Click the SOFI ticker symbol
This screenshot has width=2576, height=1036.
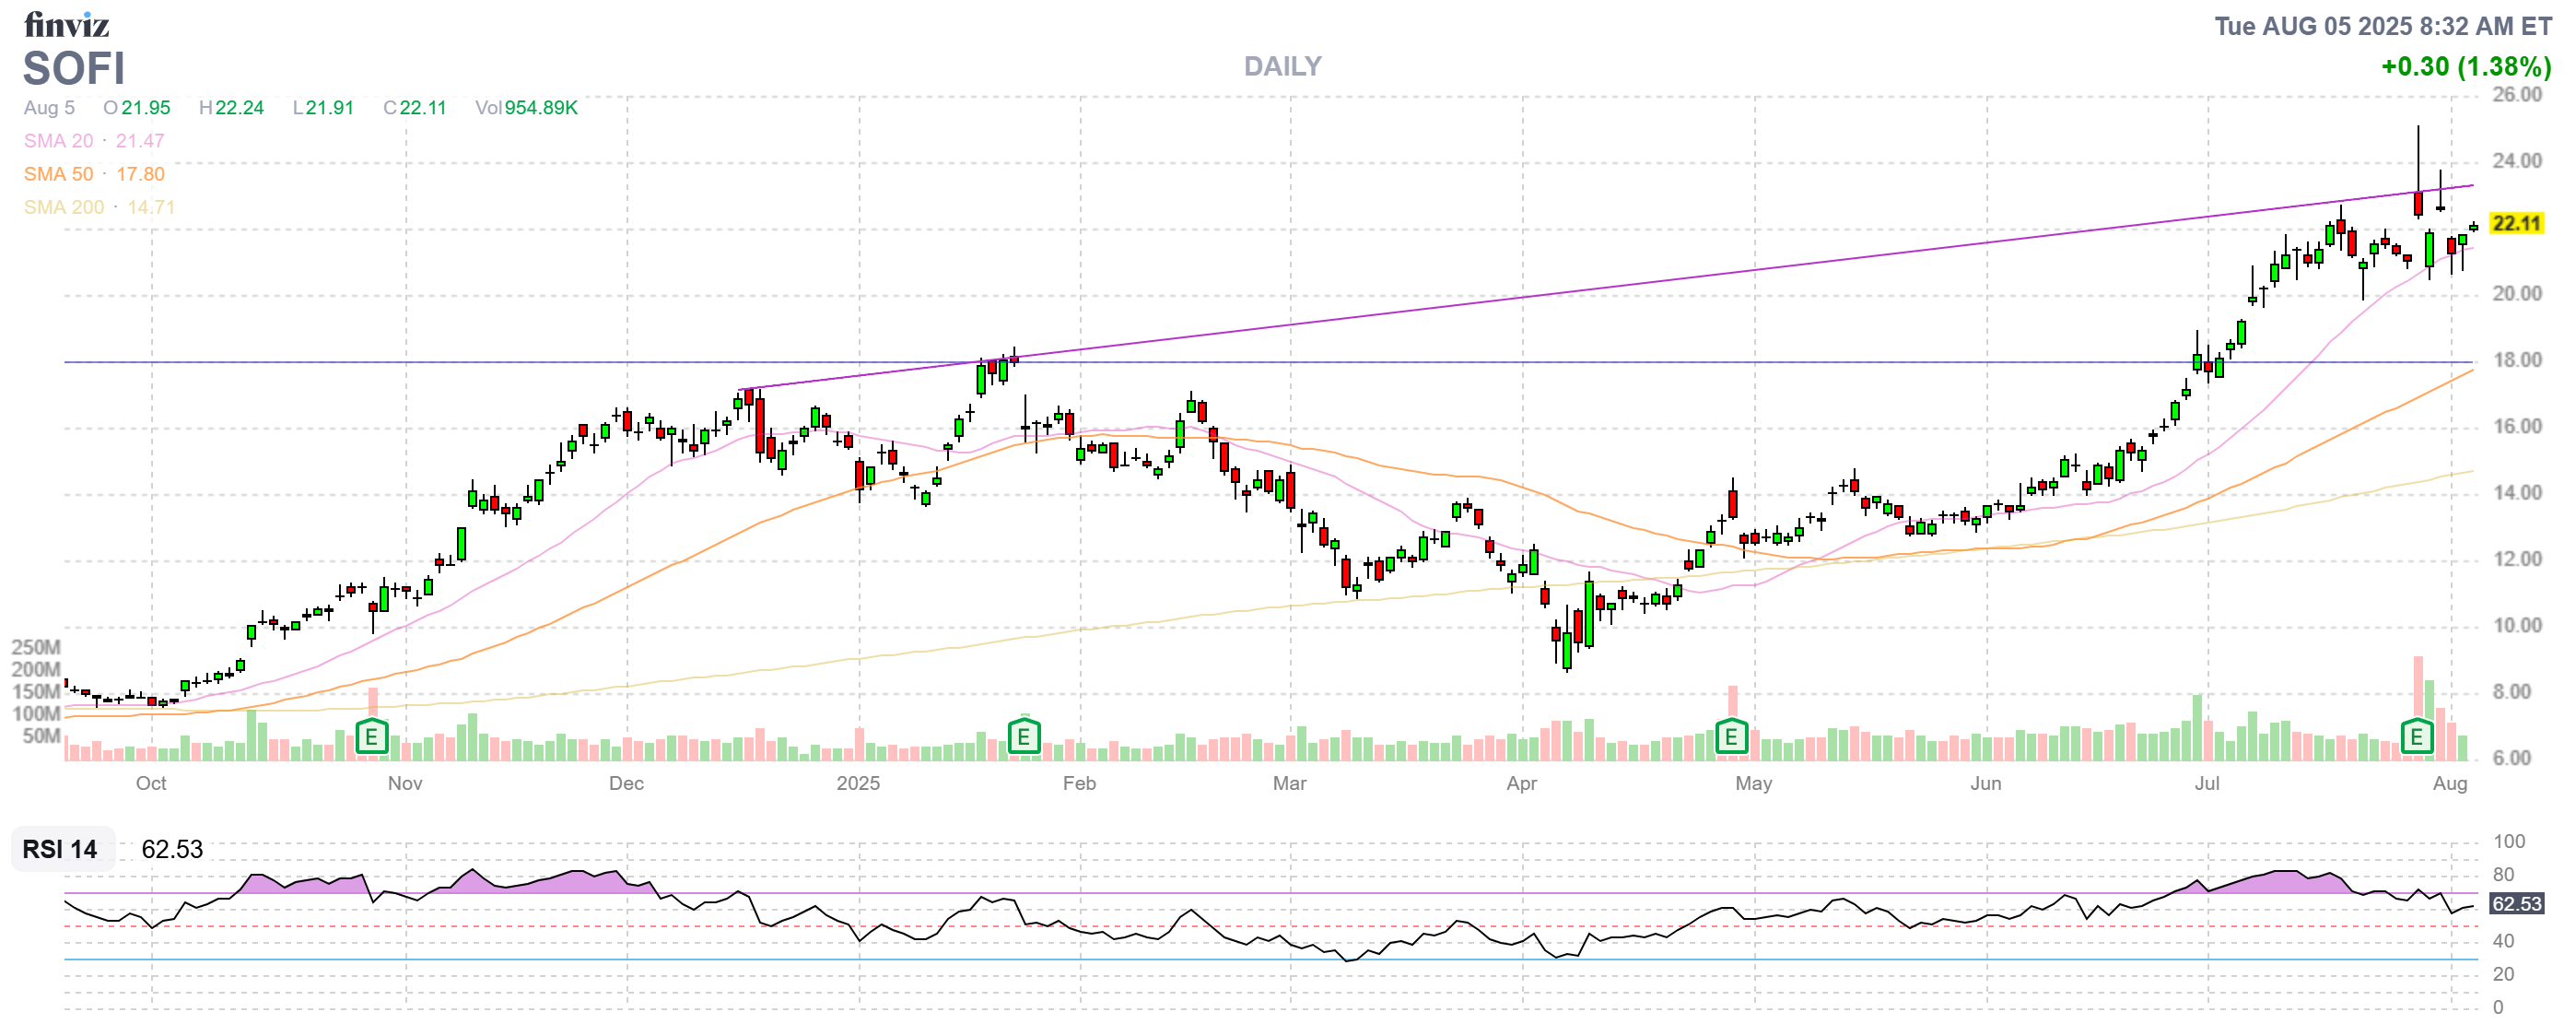pyautogui.click(x=74, y=69)
